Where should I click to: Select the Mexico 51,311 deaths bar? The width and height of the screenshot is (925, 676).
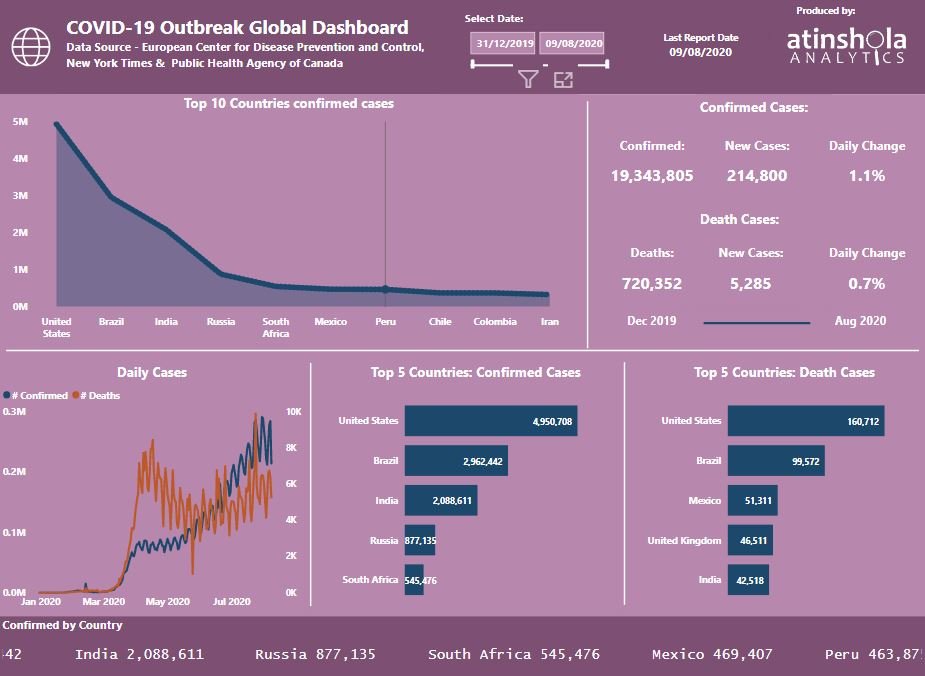(752, 500)
